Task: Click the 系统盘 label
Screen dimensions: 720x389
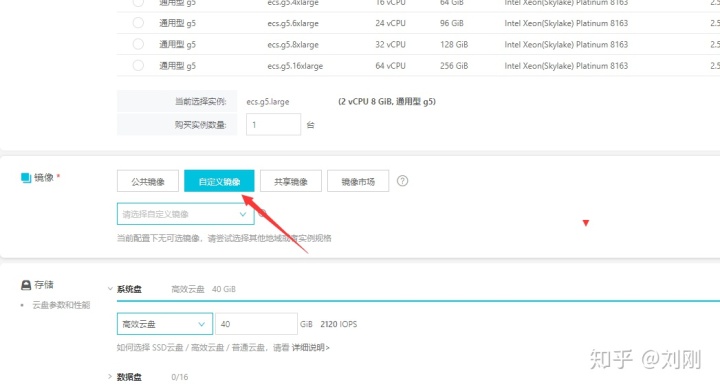Action: click(x=129, y=289)
